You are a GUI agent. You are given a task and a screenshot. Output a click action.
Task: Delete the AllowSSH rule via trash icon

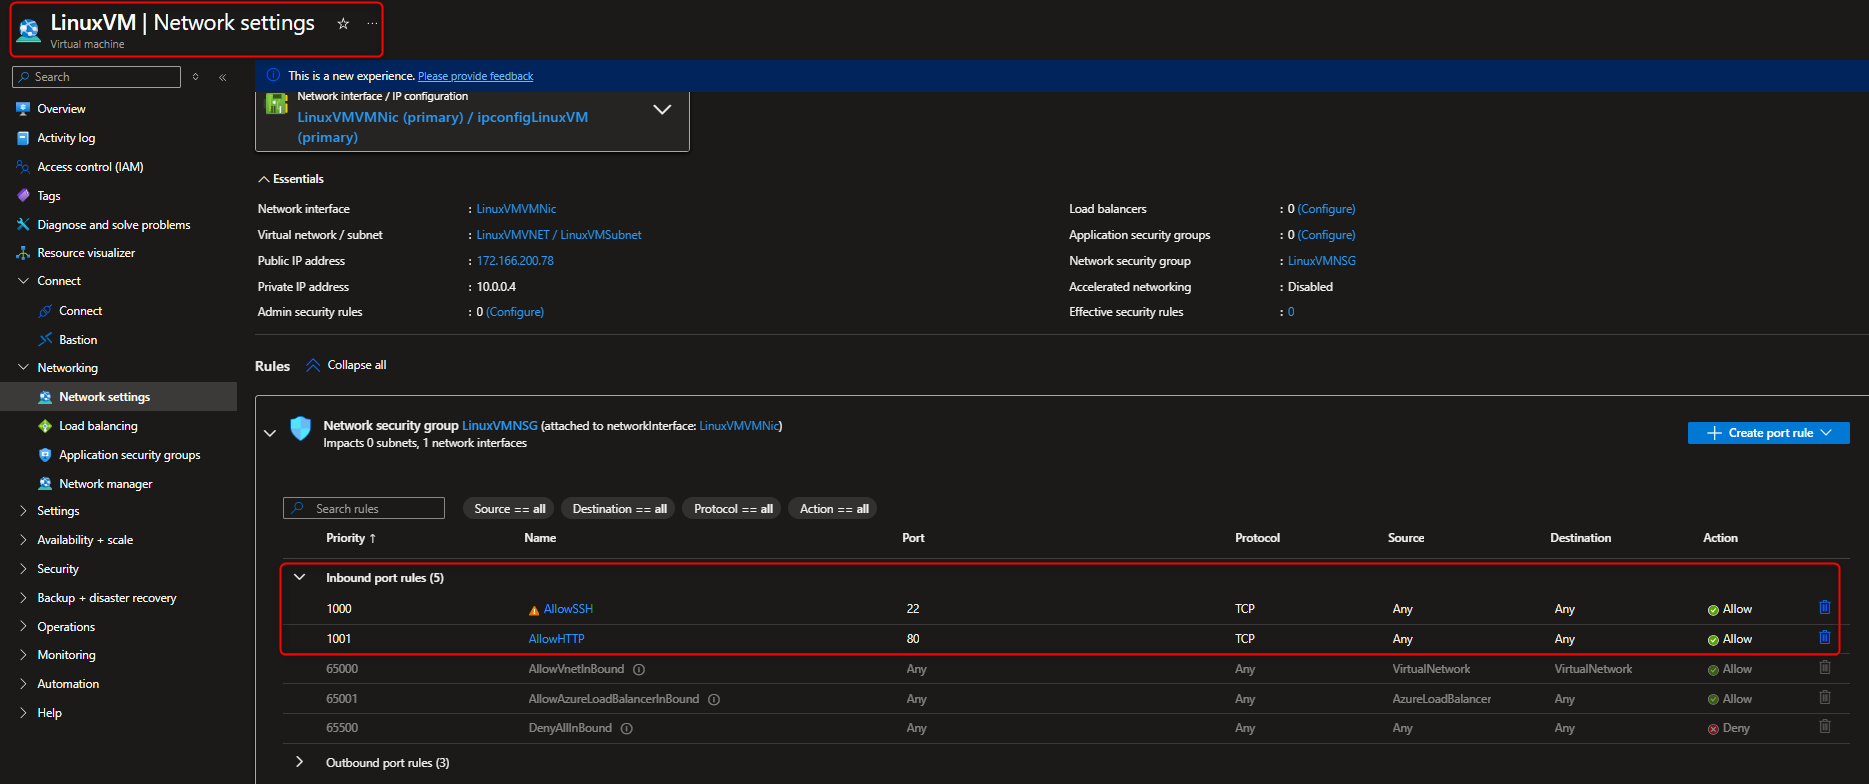click(x=1824, y=608)
